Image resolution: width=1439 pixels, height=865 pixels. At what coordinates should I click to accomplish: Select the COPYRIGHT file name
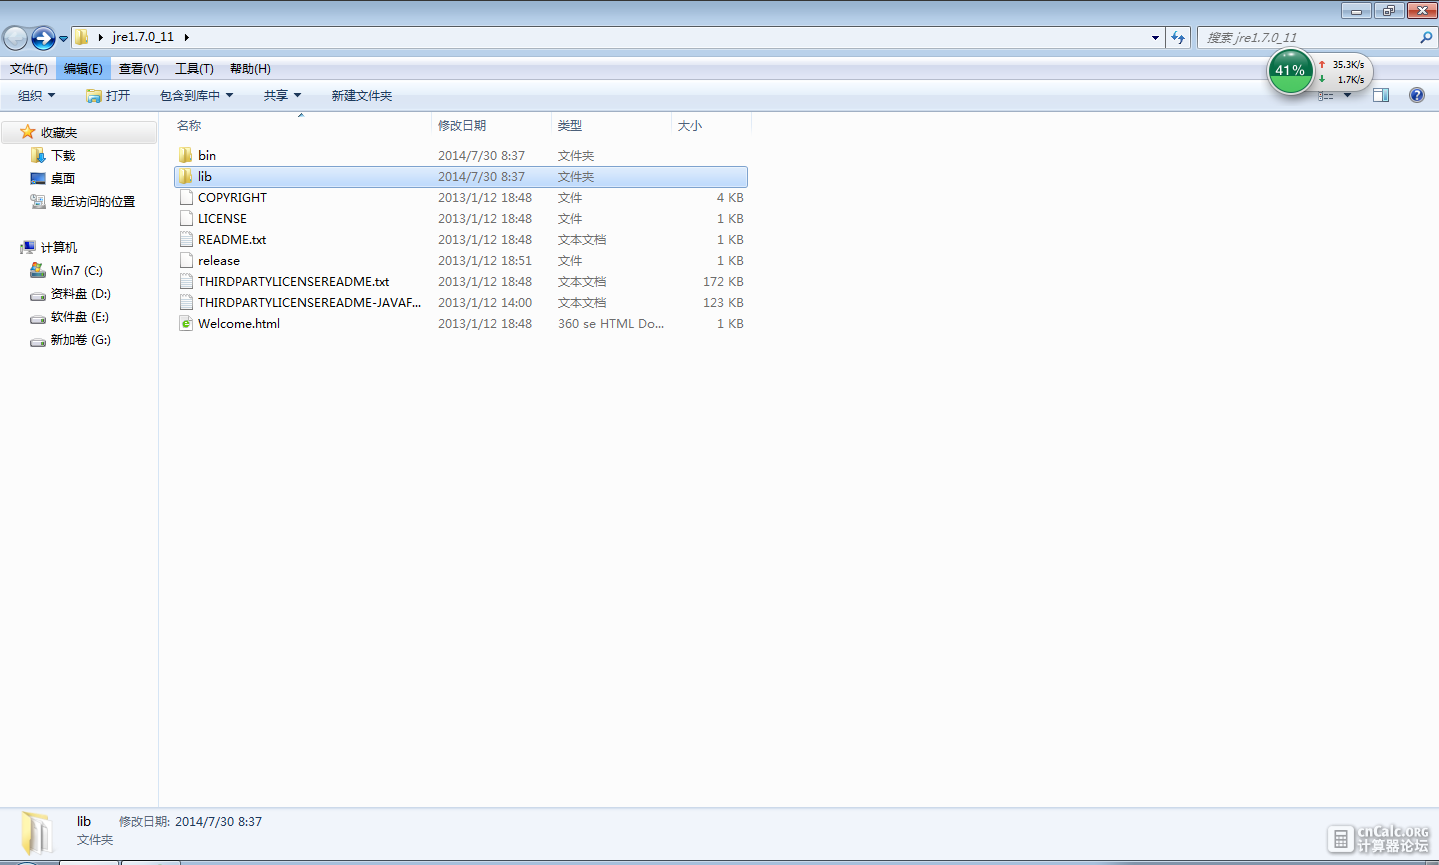tap(232, 198)
